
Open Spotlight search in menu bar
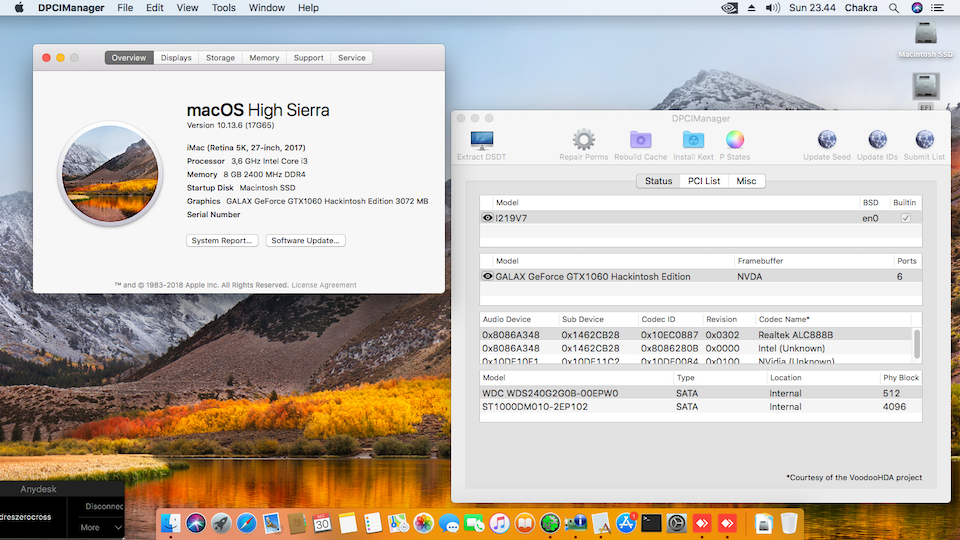(894, 8)
